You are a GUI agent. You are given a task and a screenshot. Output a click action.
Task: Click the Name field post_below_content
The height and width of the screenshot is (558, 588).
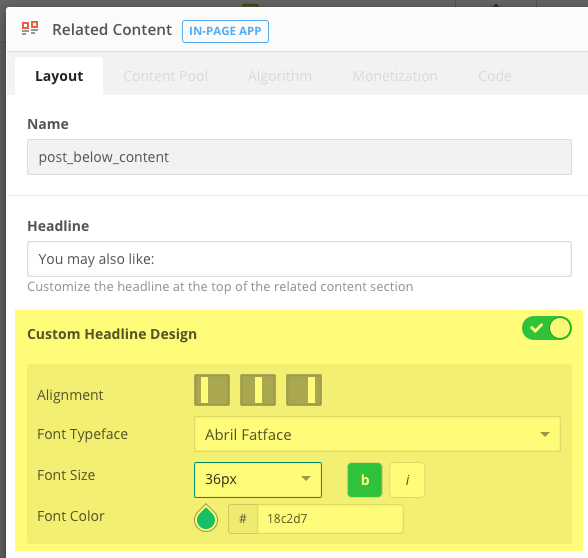[299, 157]
